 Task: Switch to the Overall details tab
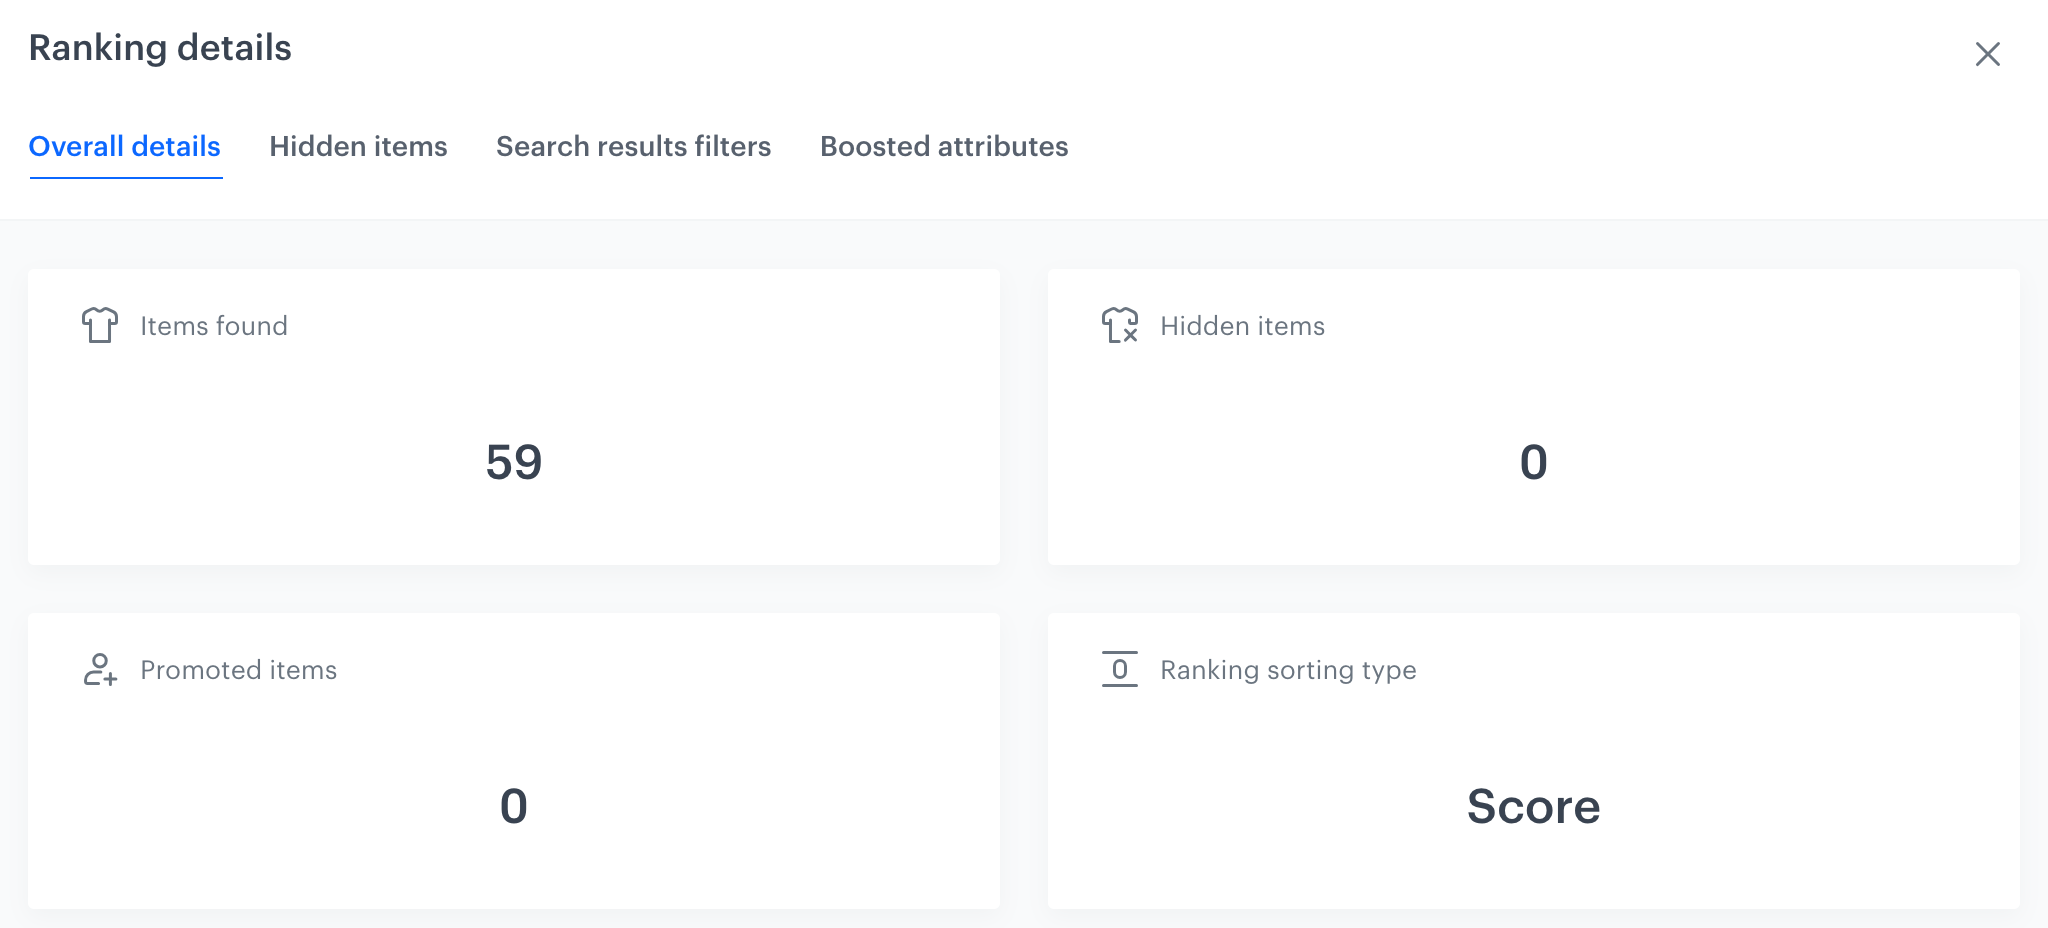click(x=125, y=147)
